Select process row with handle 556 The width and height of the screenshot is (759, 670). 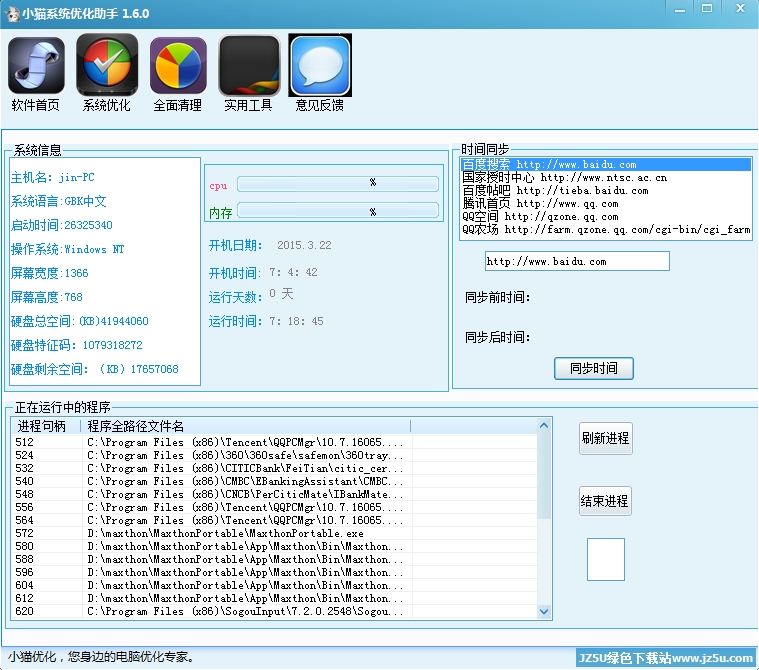click(x=274, y=507)
